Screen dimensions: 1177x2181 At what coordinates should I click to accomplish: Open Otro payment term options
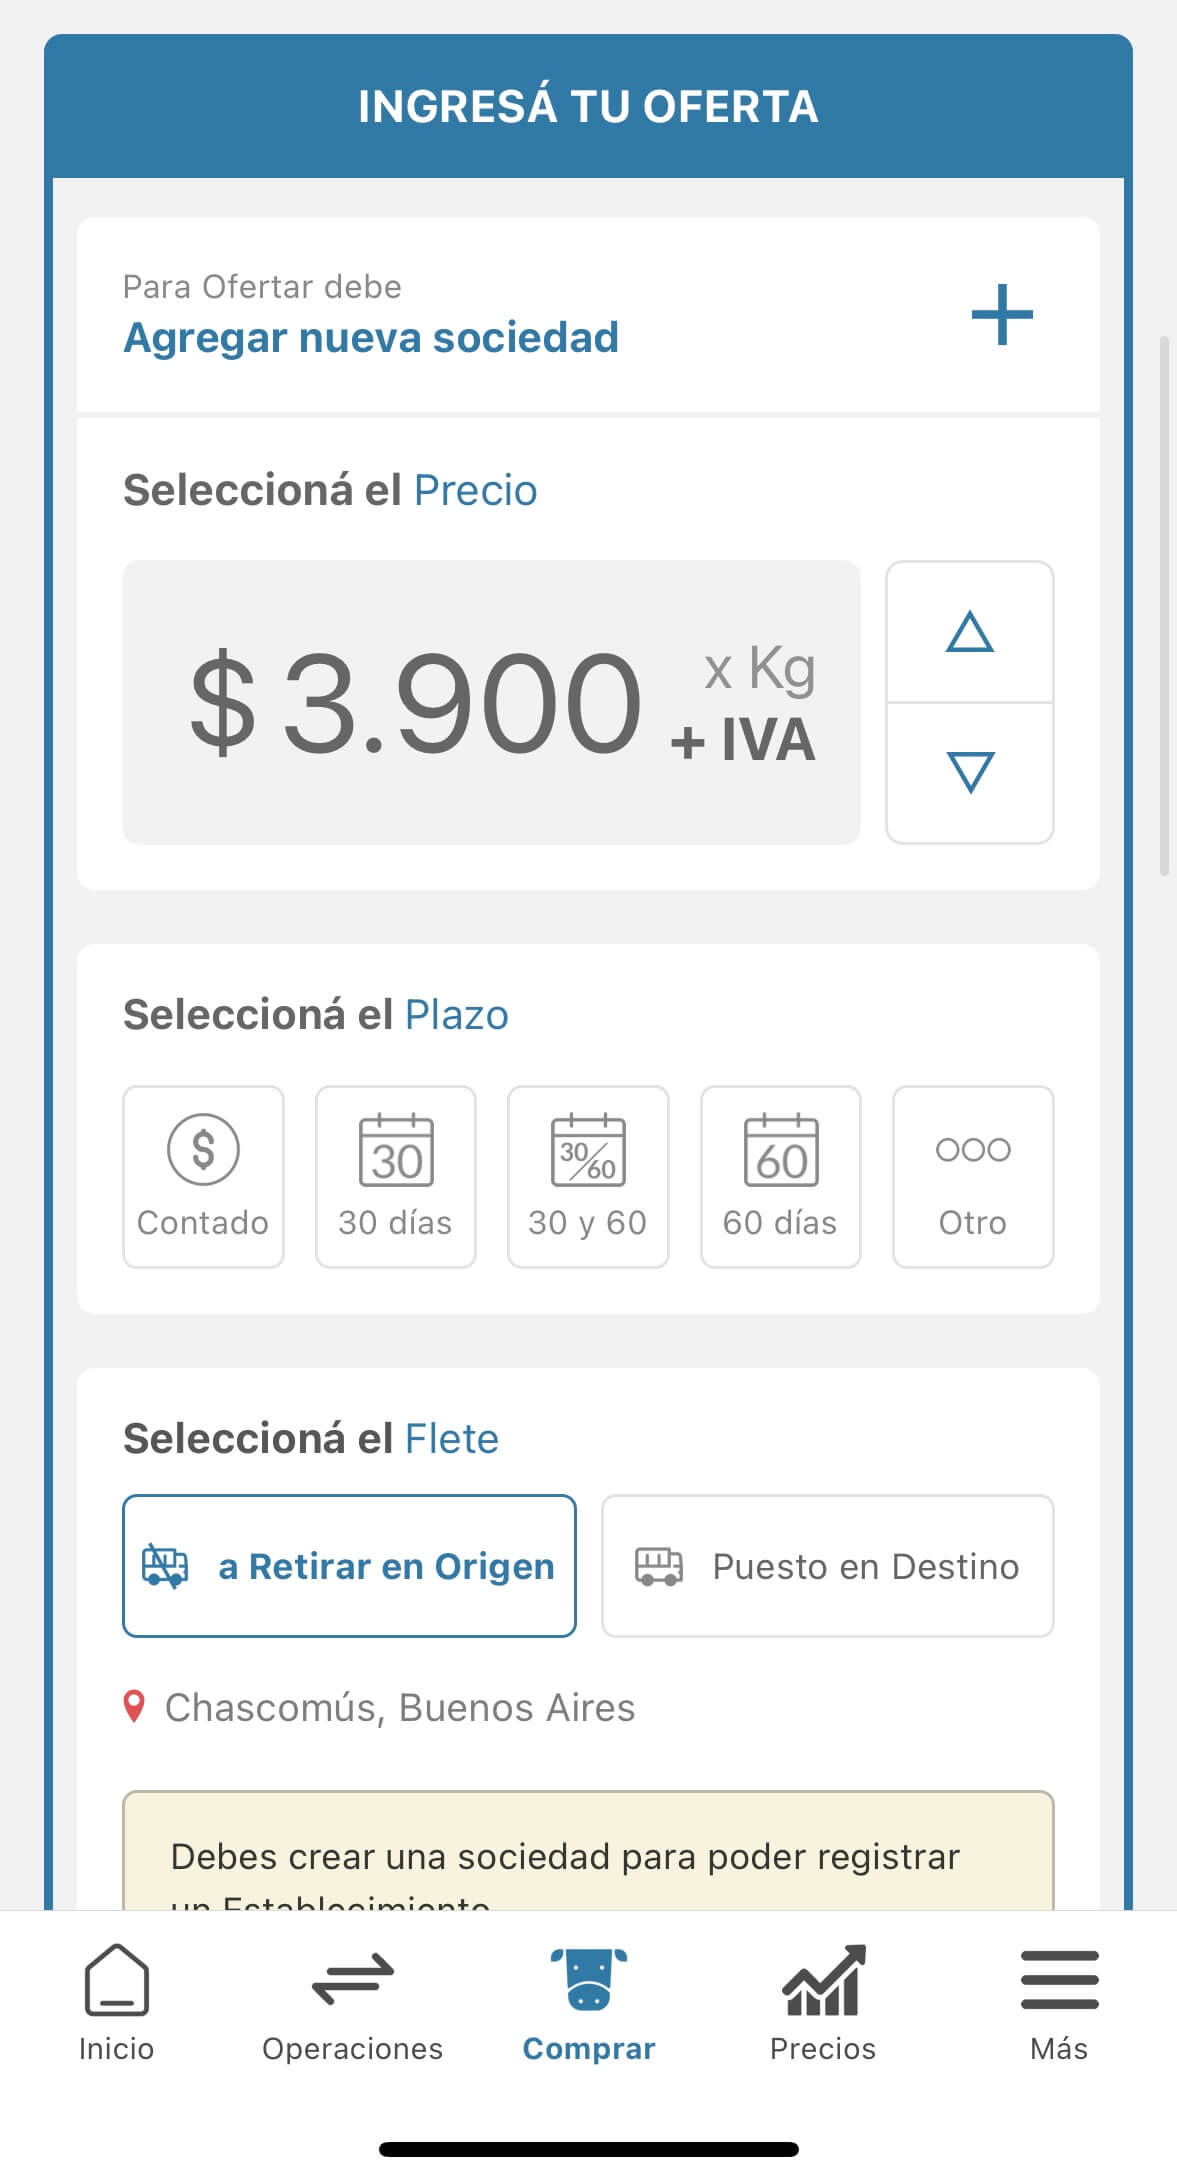[972, 1176]
